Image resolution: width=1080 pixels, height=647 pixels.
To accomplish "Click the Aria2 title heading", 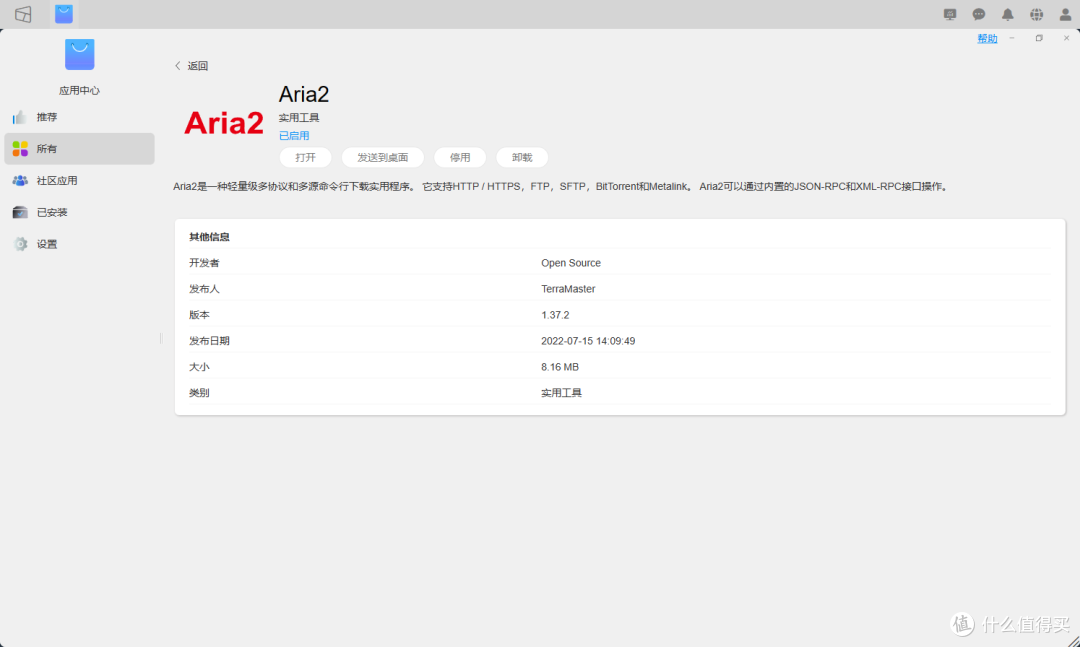I will pos(304,94).
